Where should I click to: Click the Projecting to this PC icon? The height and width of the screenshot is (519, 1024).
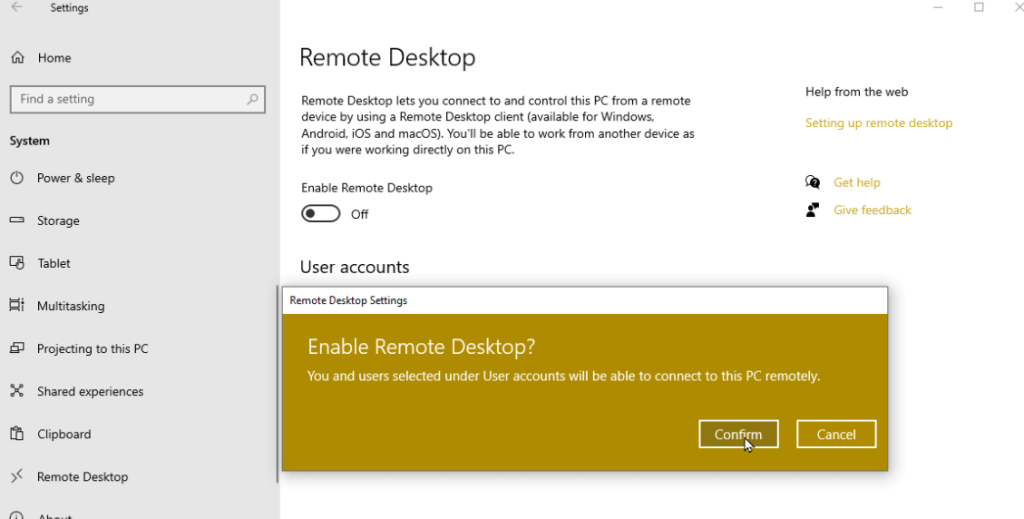(x=17, y=349)
